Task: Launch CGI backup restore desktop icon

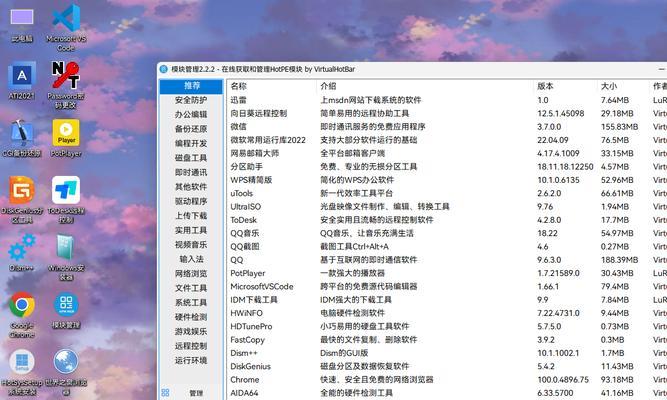Action: (x=22, y=139)
